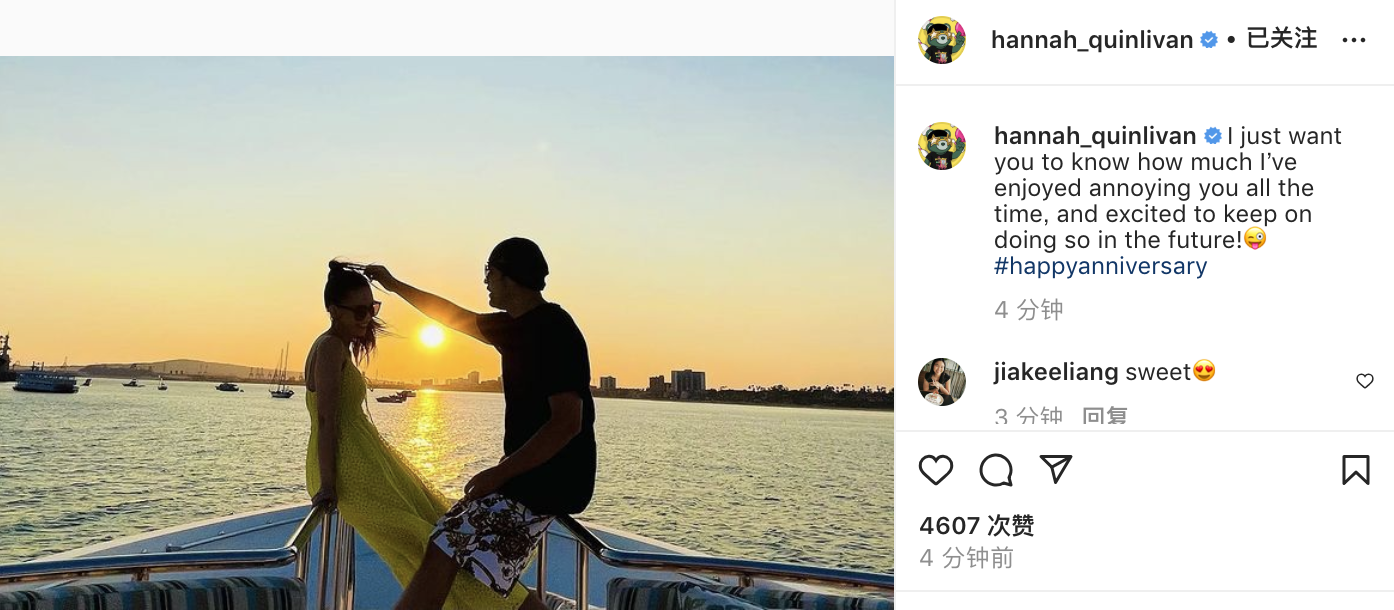Open the more options ellipsis menu
Screen dimensions: 1394x610
pyautogui.click(x=1353, y=40)
